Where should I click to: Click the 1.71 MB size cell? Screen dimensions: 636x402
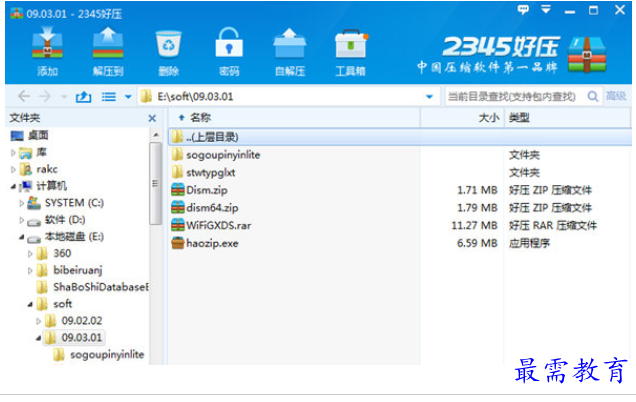click(x=477, y=190)
